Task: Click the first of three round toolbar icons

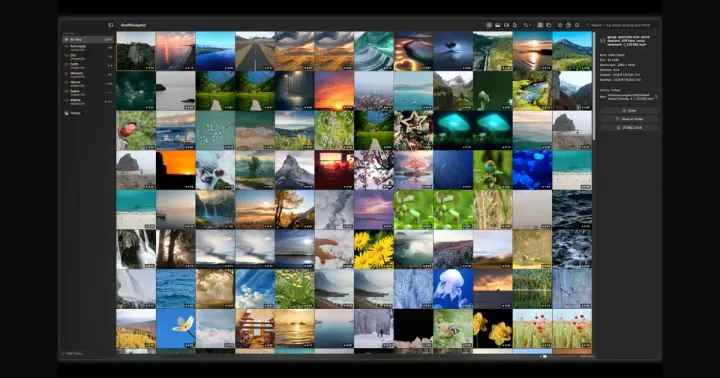Action: [x=560, y=25]
